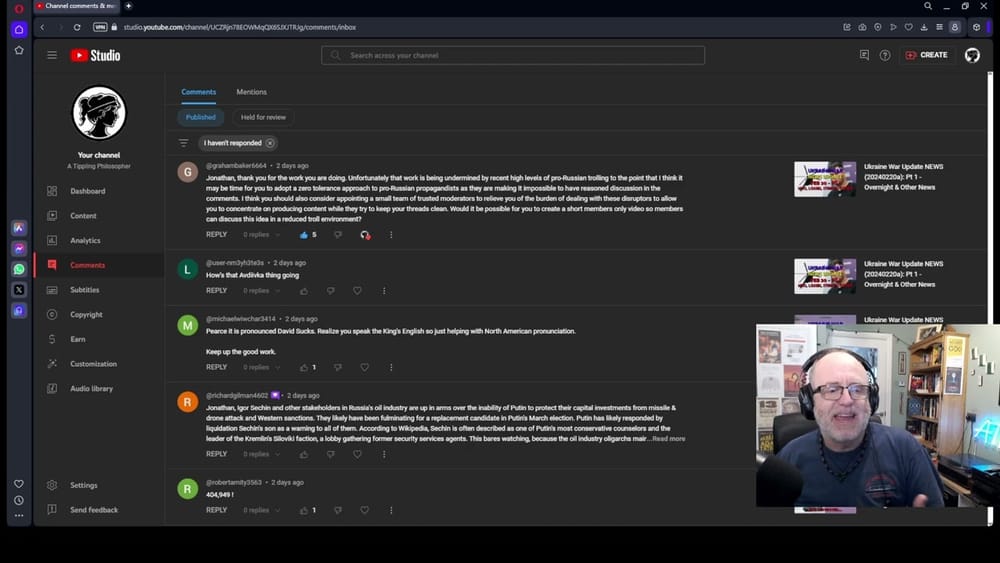Expand replies on grahambaker6664's comment
The width and height of the screenshot is (1000, 563).
[x=261, y=235]
